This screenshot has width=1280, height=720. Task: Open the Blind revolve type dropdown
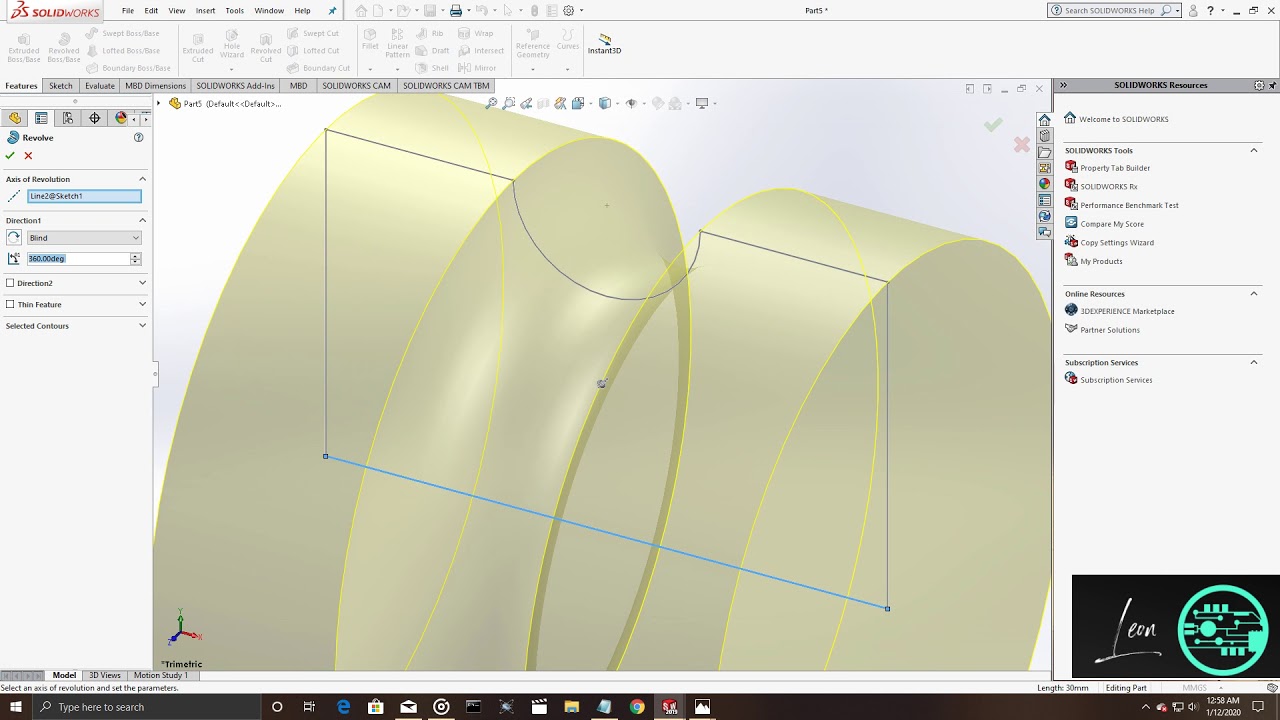tap(84, 238)
